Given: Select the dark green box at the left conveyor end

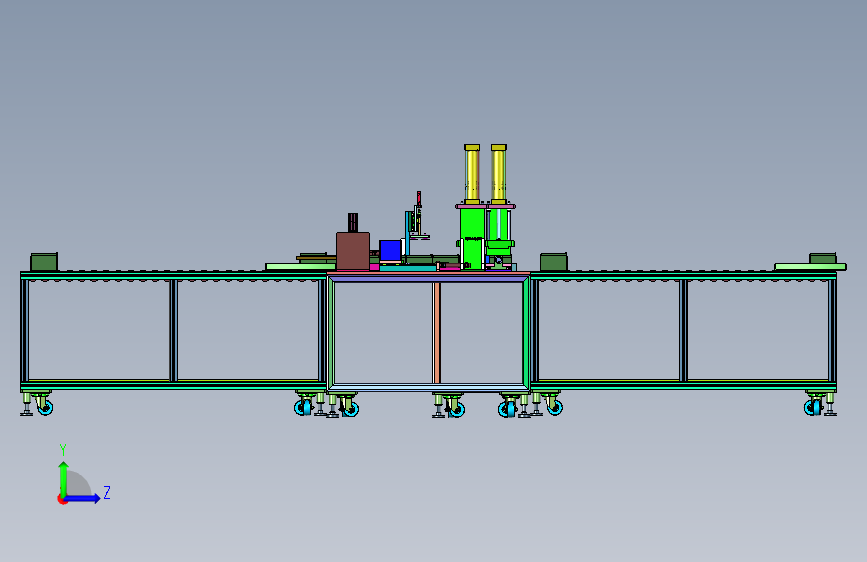Looking at the screenshot, I should [x=44, y=262].
